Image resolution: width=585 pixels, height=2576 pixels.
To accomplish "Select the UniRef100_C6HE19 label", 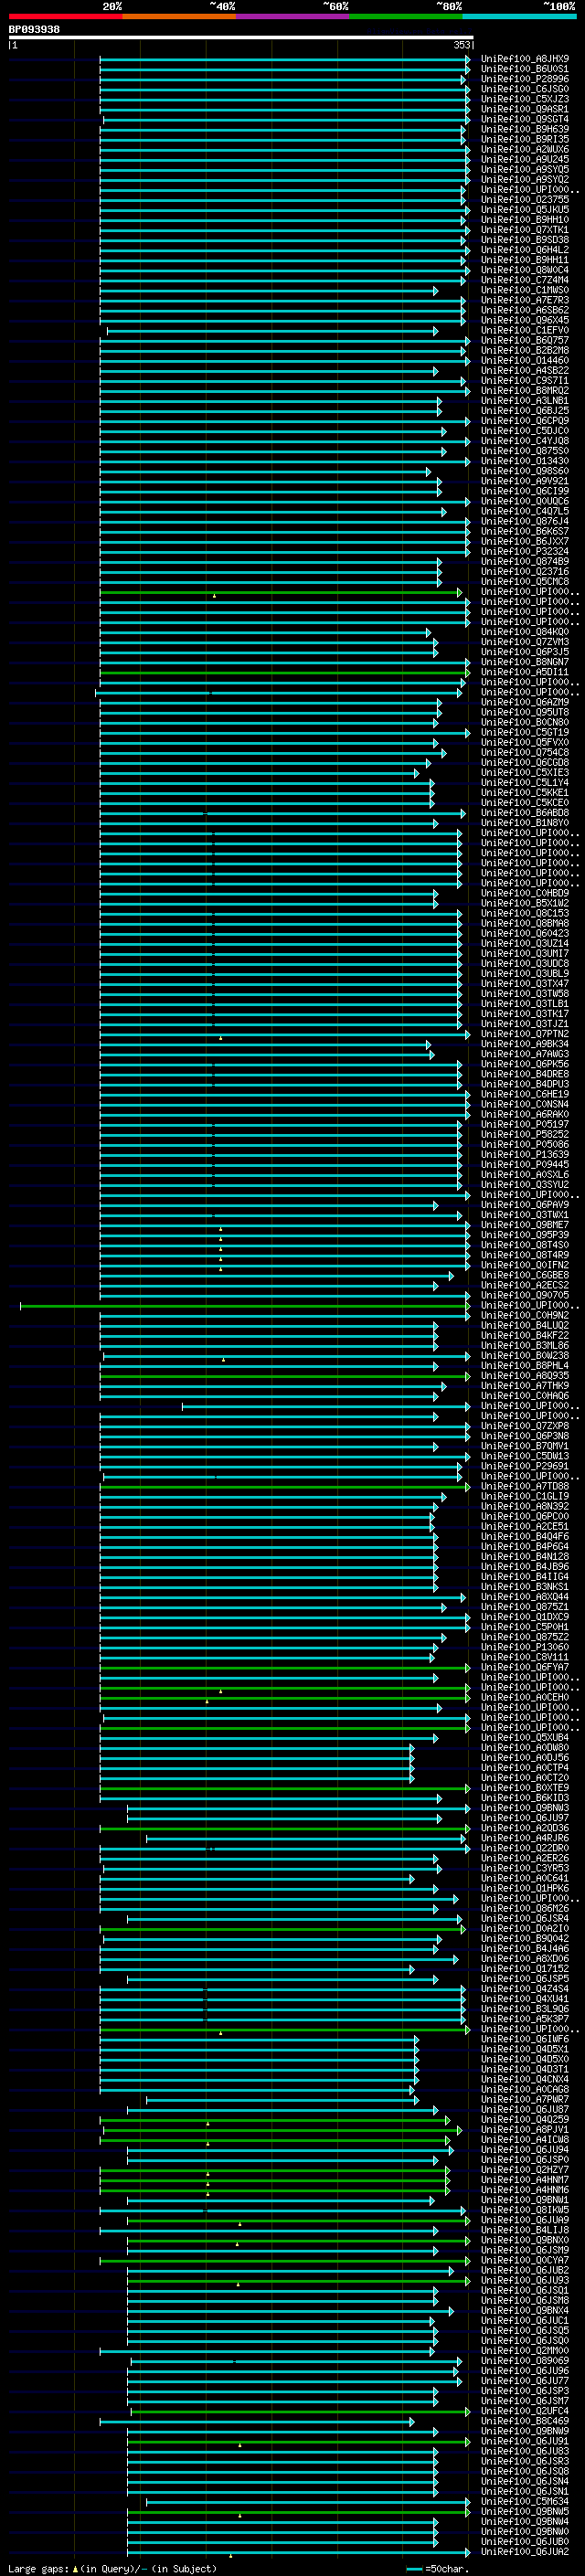I will (525, 1094).
